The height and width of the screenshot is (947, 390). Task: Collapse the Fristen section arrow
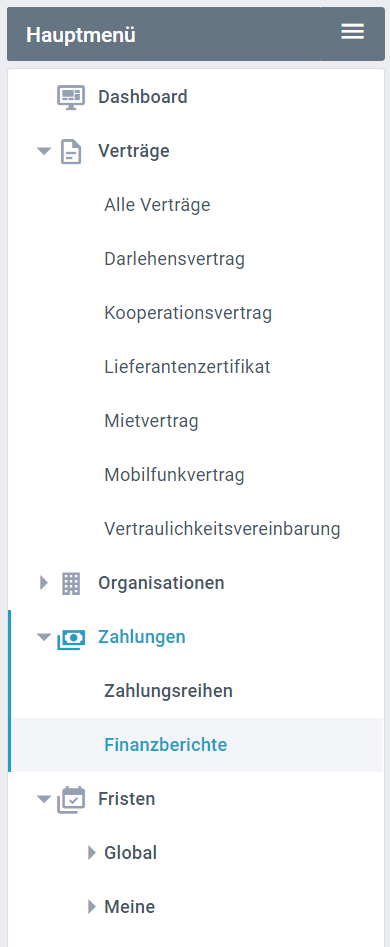(44, 799)
